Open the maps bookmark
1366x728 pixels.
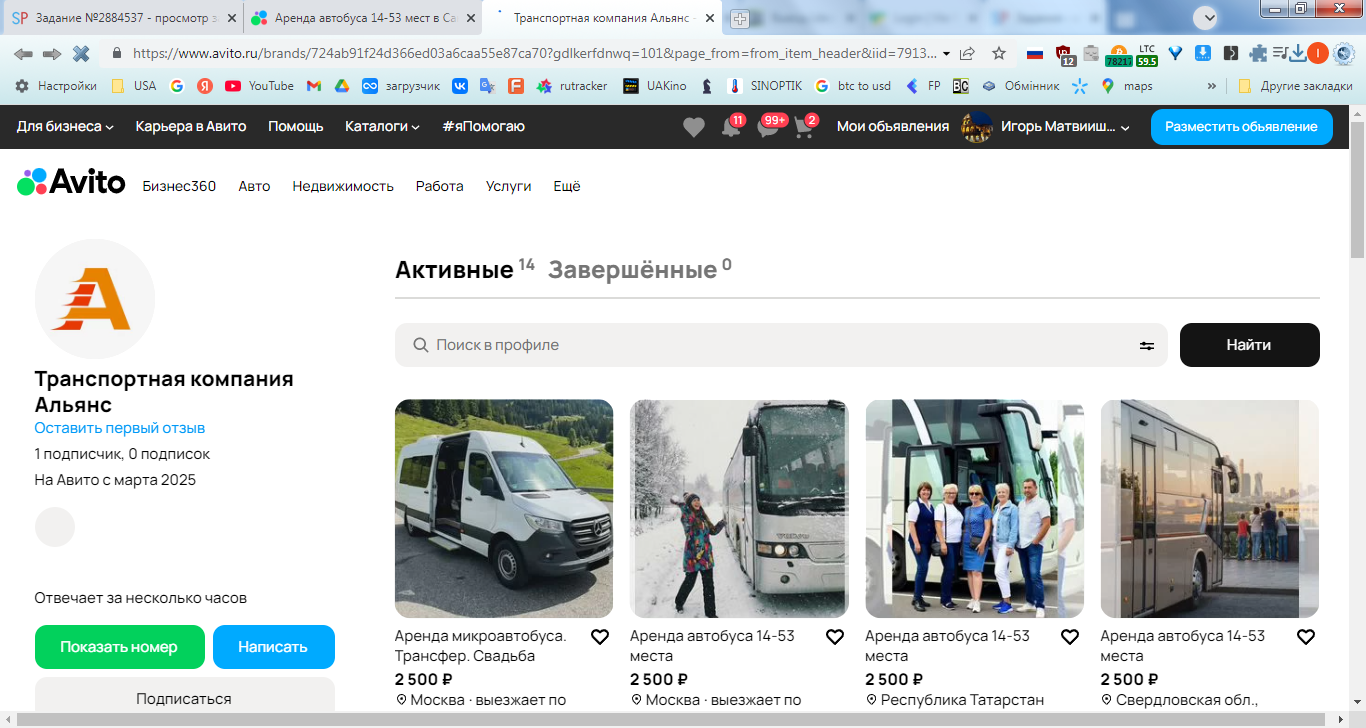1127,86
